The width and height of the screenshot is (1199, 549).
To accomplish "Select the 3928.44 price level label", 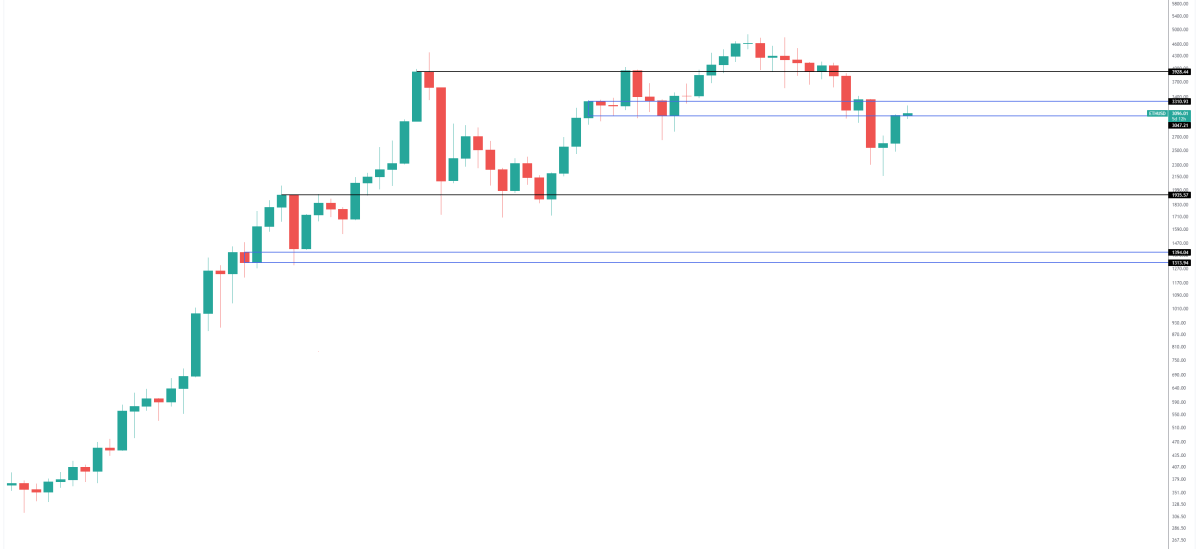I will click(x=1180, y=72).
